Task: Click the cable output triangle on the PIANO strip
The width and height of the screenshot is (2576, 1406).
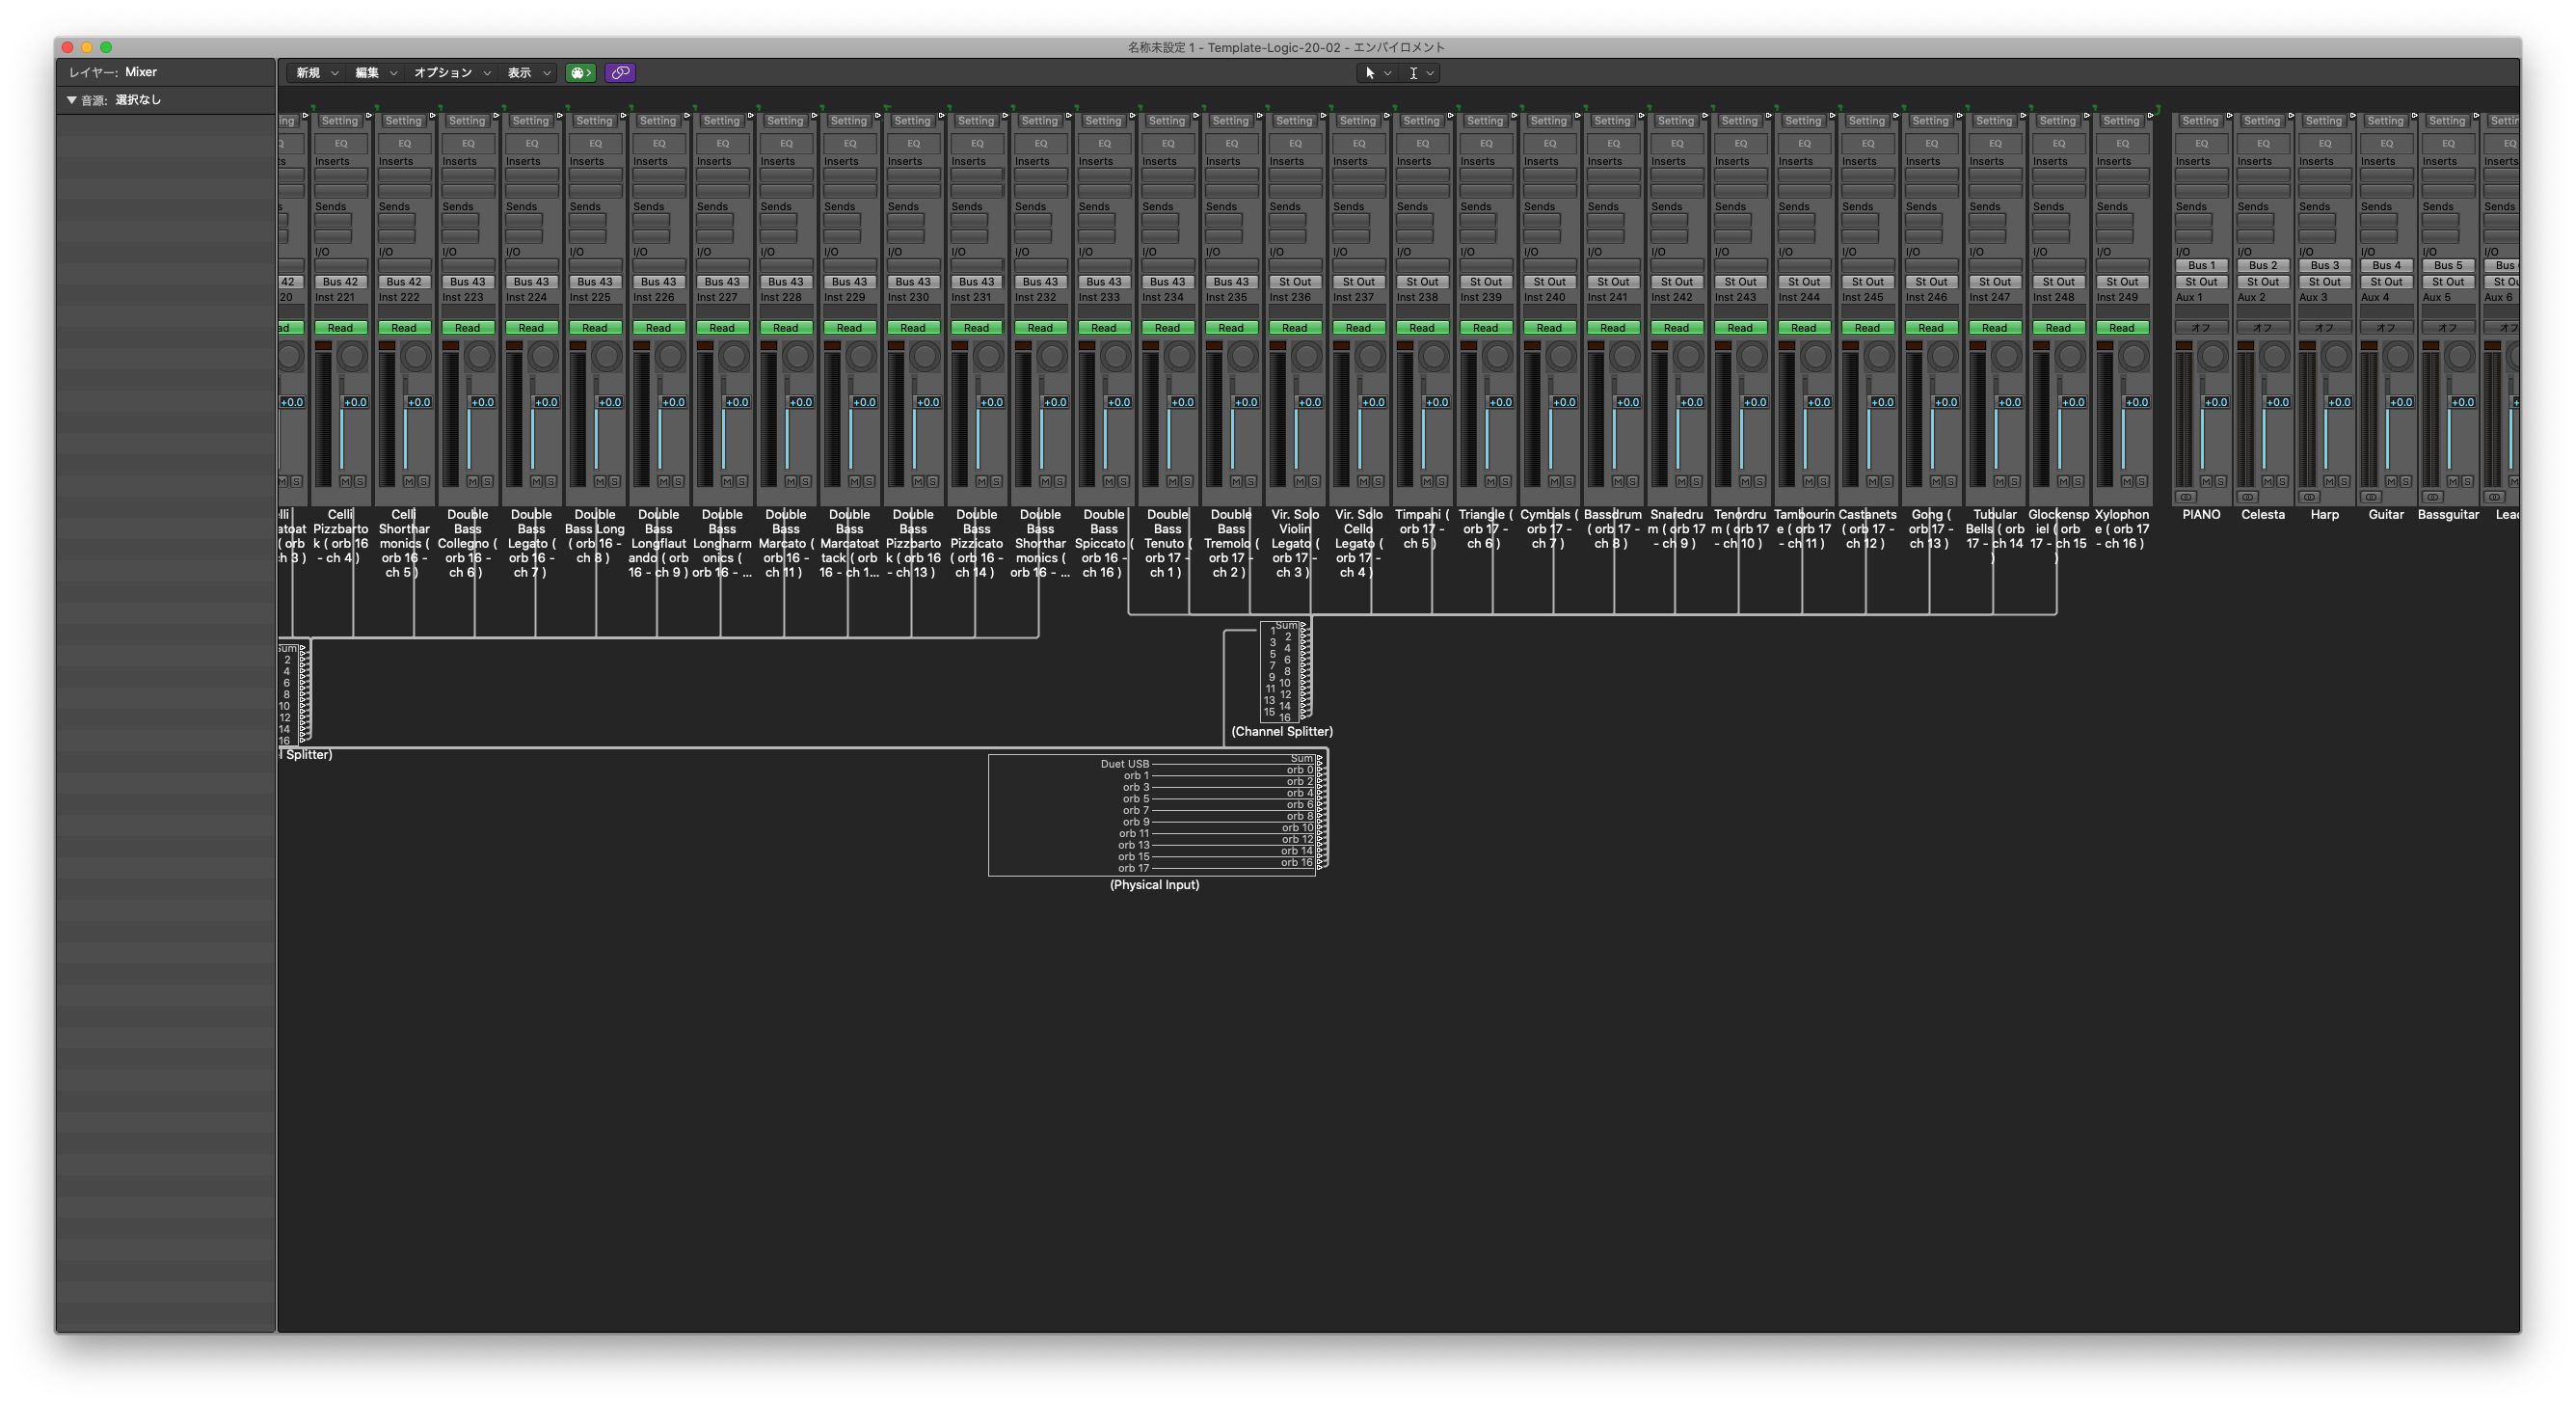Action: [2229, 116]
